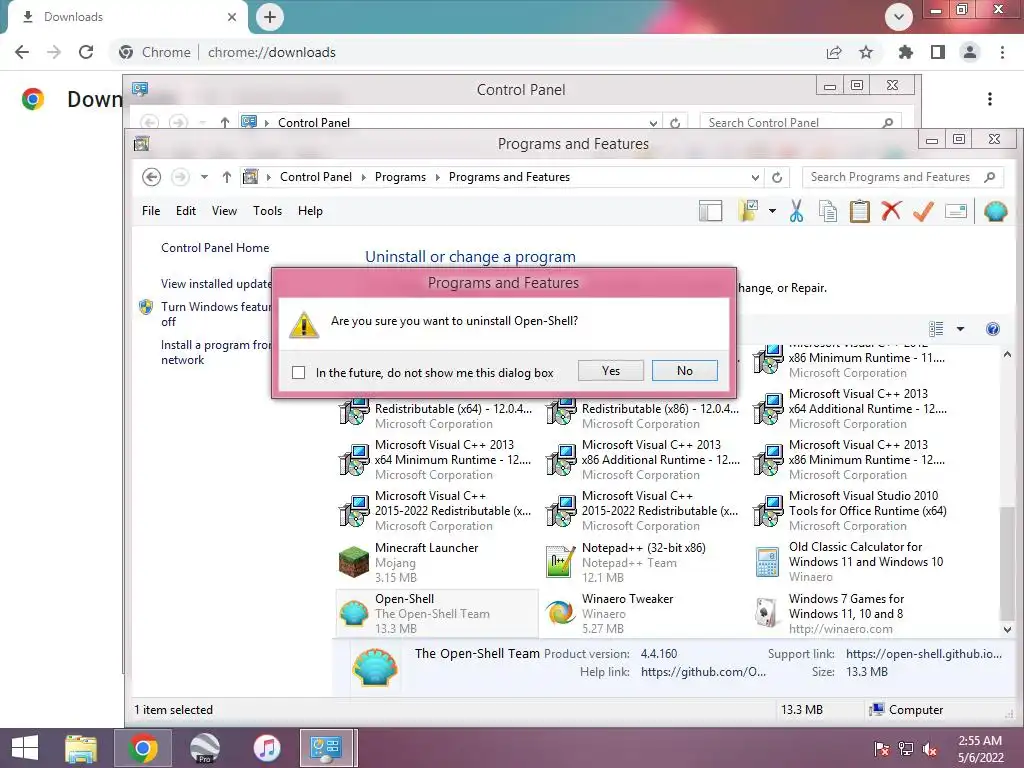The height and width of the screenshot is (768, 1024).
Task: Select Winaero Tweaker entry
Action: 643,613
